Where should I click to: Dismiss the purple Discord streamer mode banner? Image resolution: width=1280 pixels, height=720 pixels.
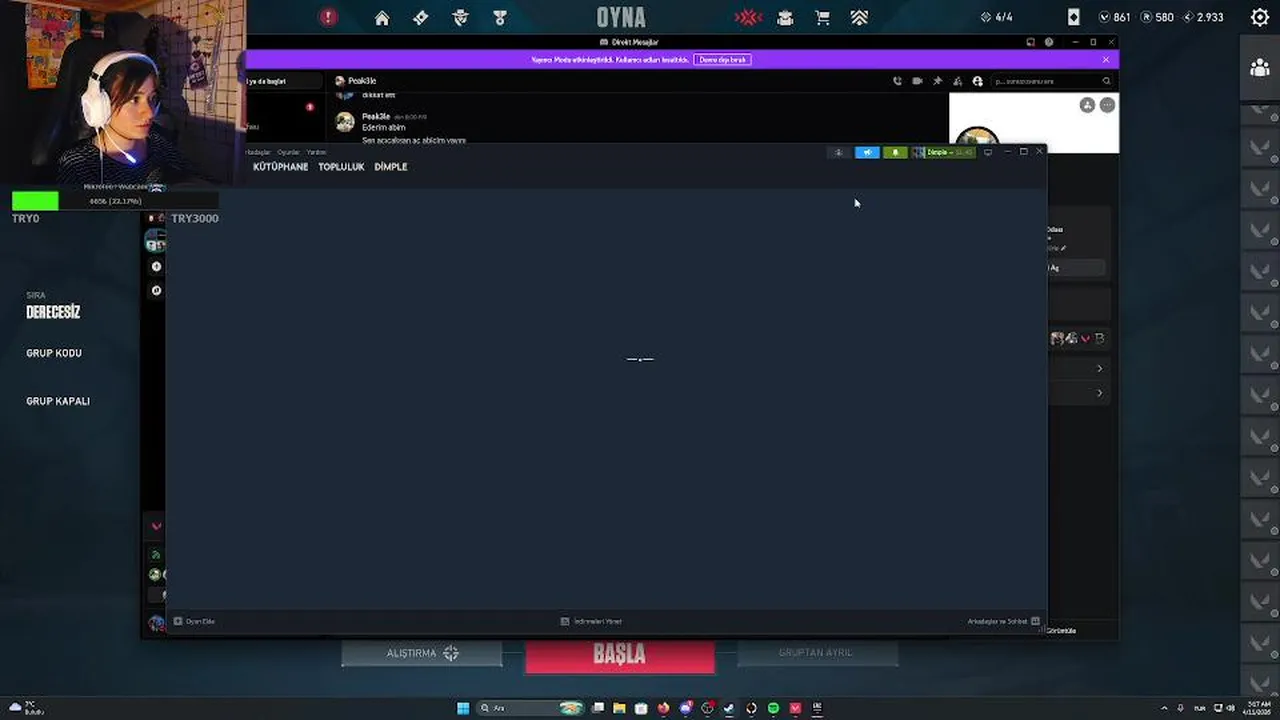click(1106, 60)
